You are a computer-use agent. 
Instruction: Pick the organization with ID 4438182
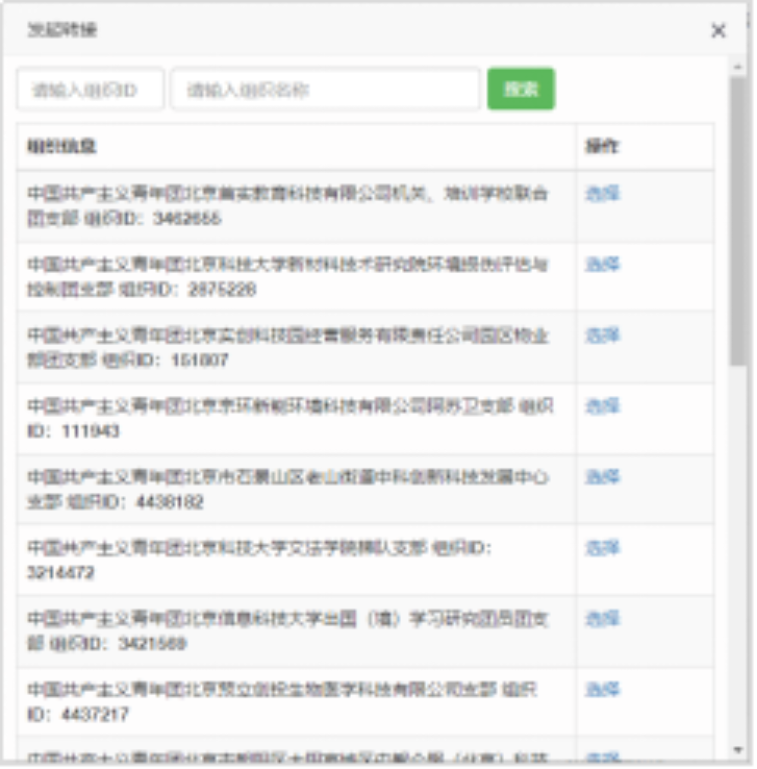coord(602,478)
